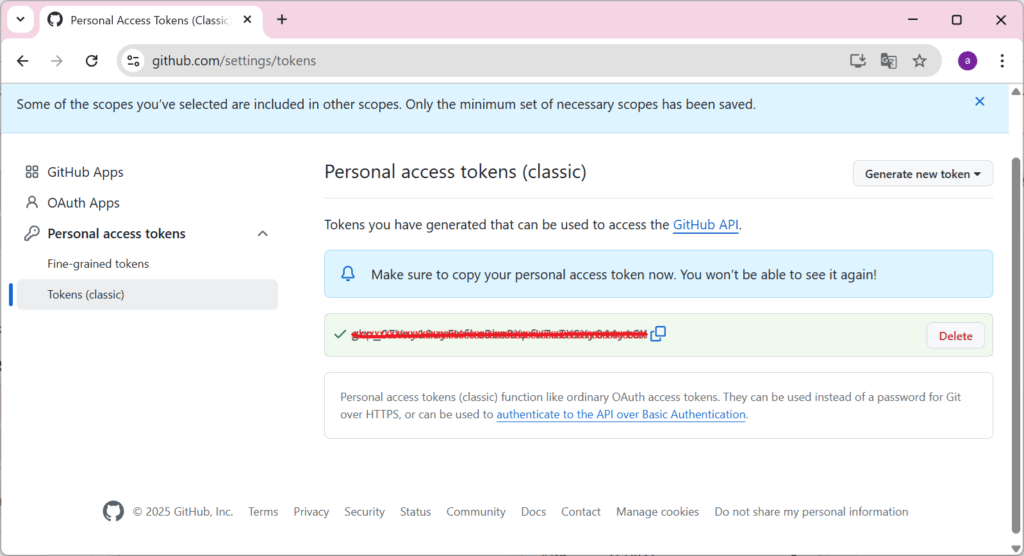Open the Chrome profile avatar
1024x556 pixels.
[967, 61]
